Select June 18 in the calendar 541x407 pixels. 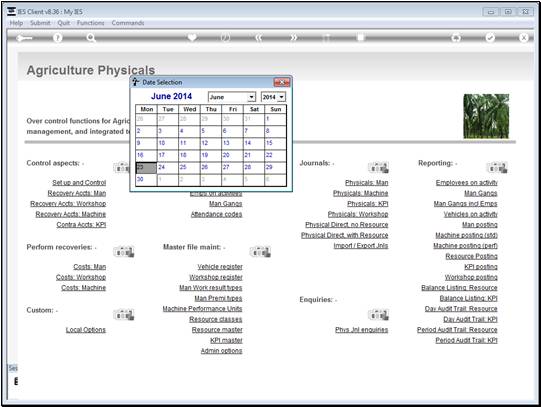point(189,156)
